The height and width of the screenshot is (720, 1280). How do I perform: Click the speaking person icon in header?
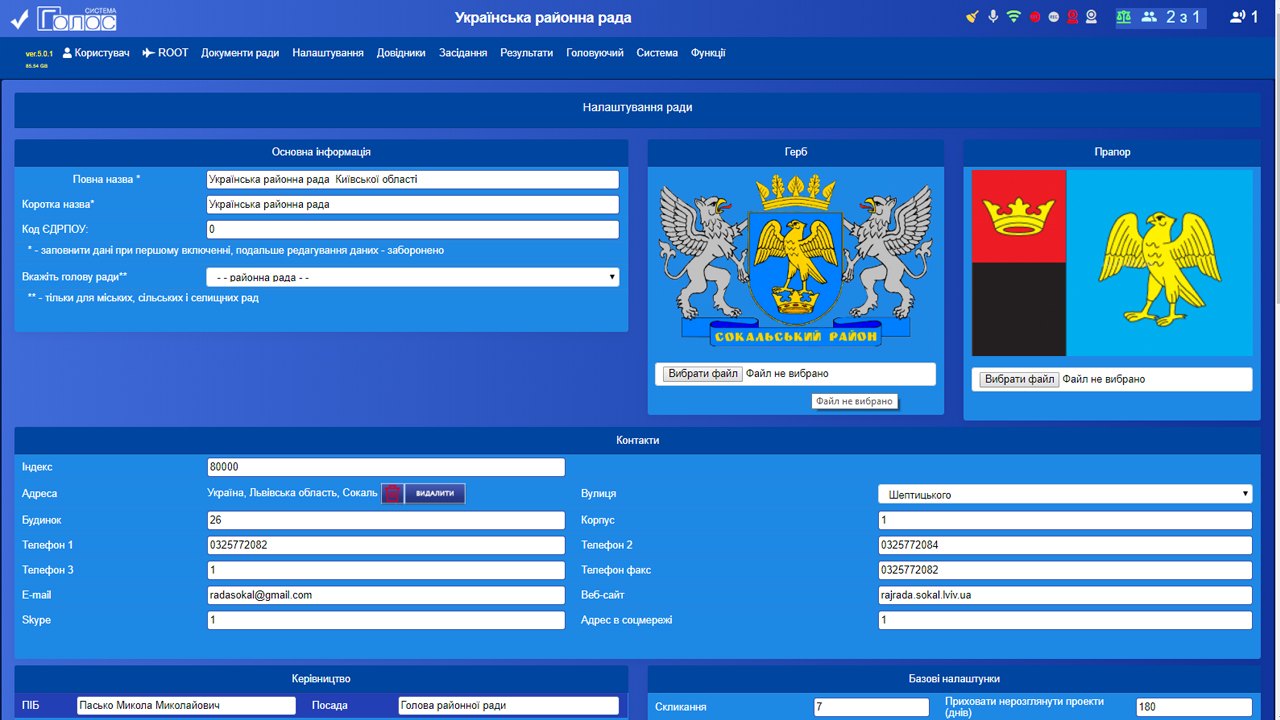tap(1238, 17)
